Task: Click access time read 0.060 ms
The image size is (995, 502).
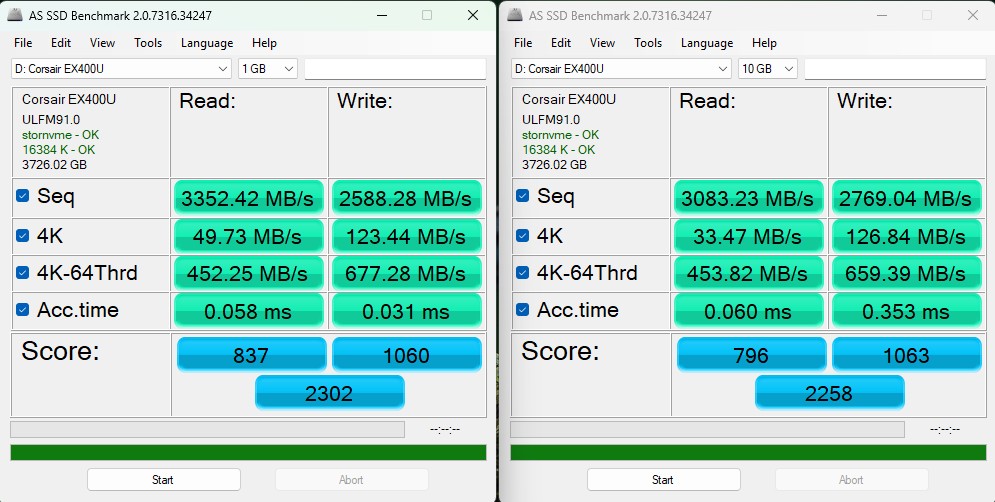Action: click(749, 310)
